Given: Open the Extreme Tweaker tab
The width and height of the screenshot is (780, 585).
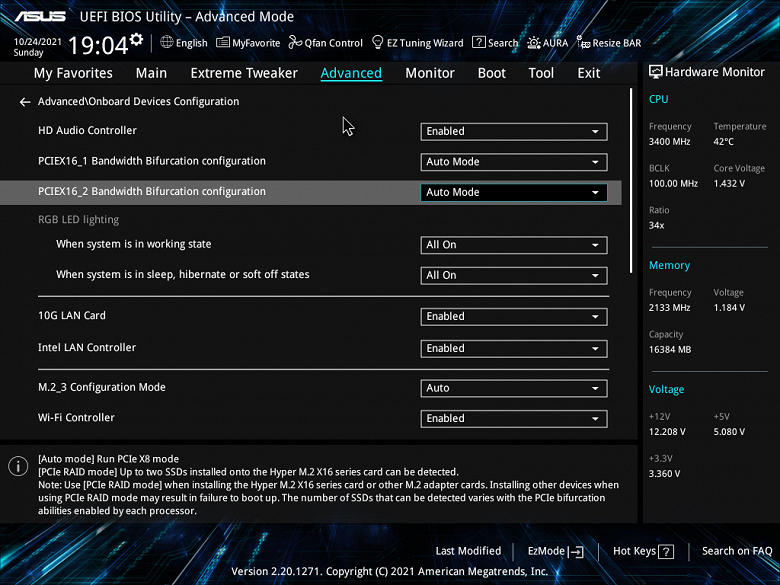Looking at the screenshot, I should click(244, 73).
